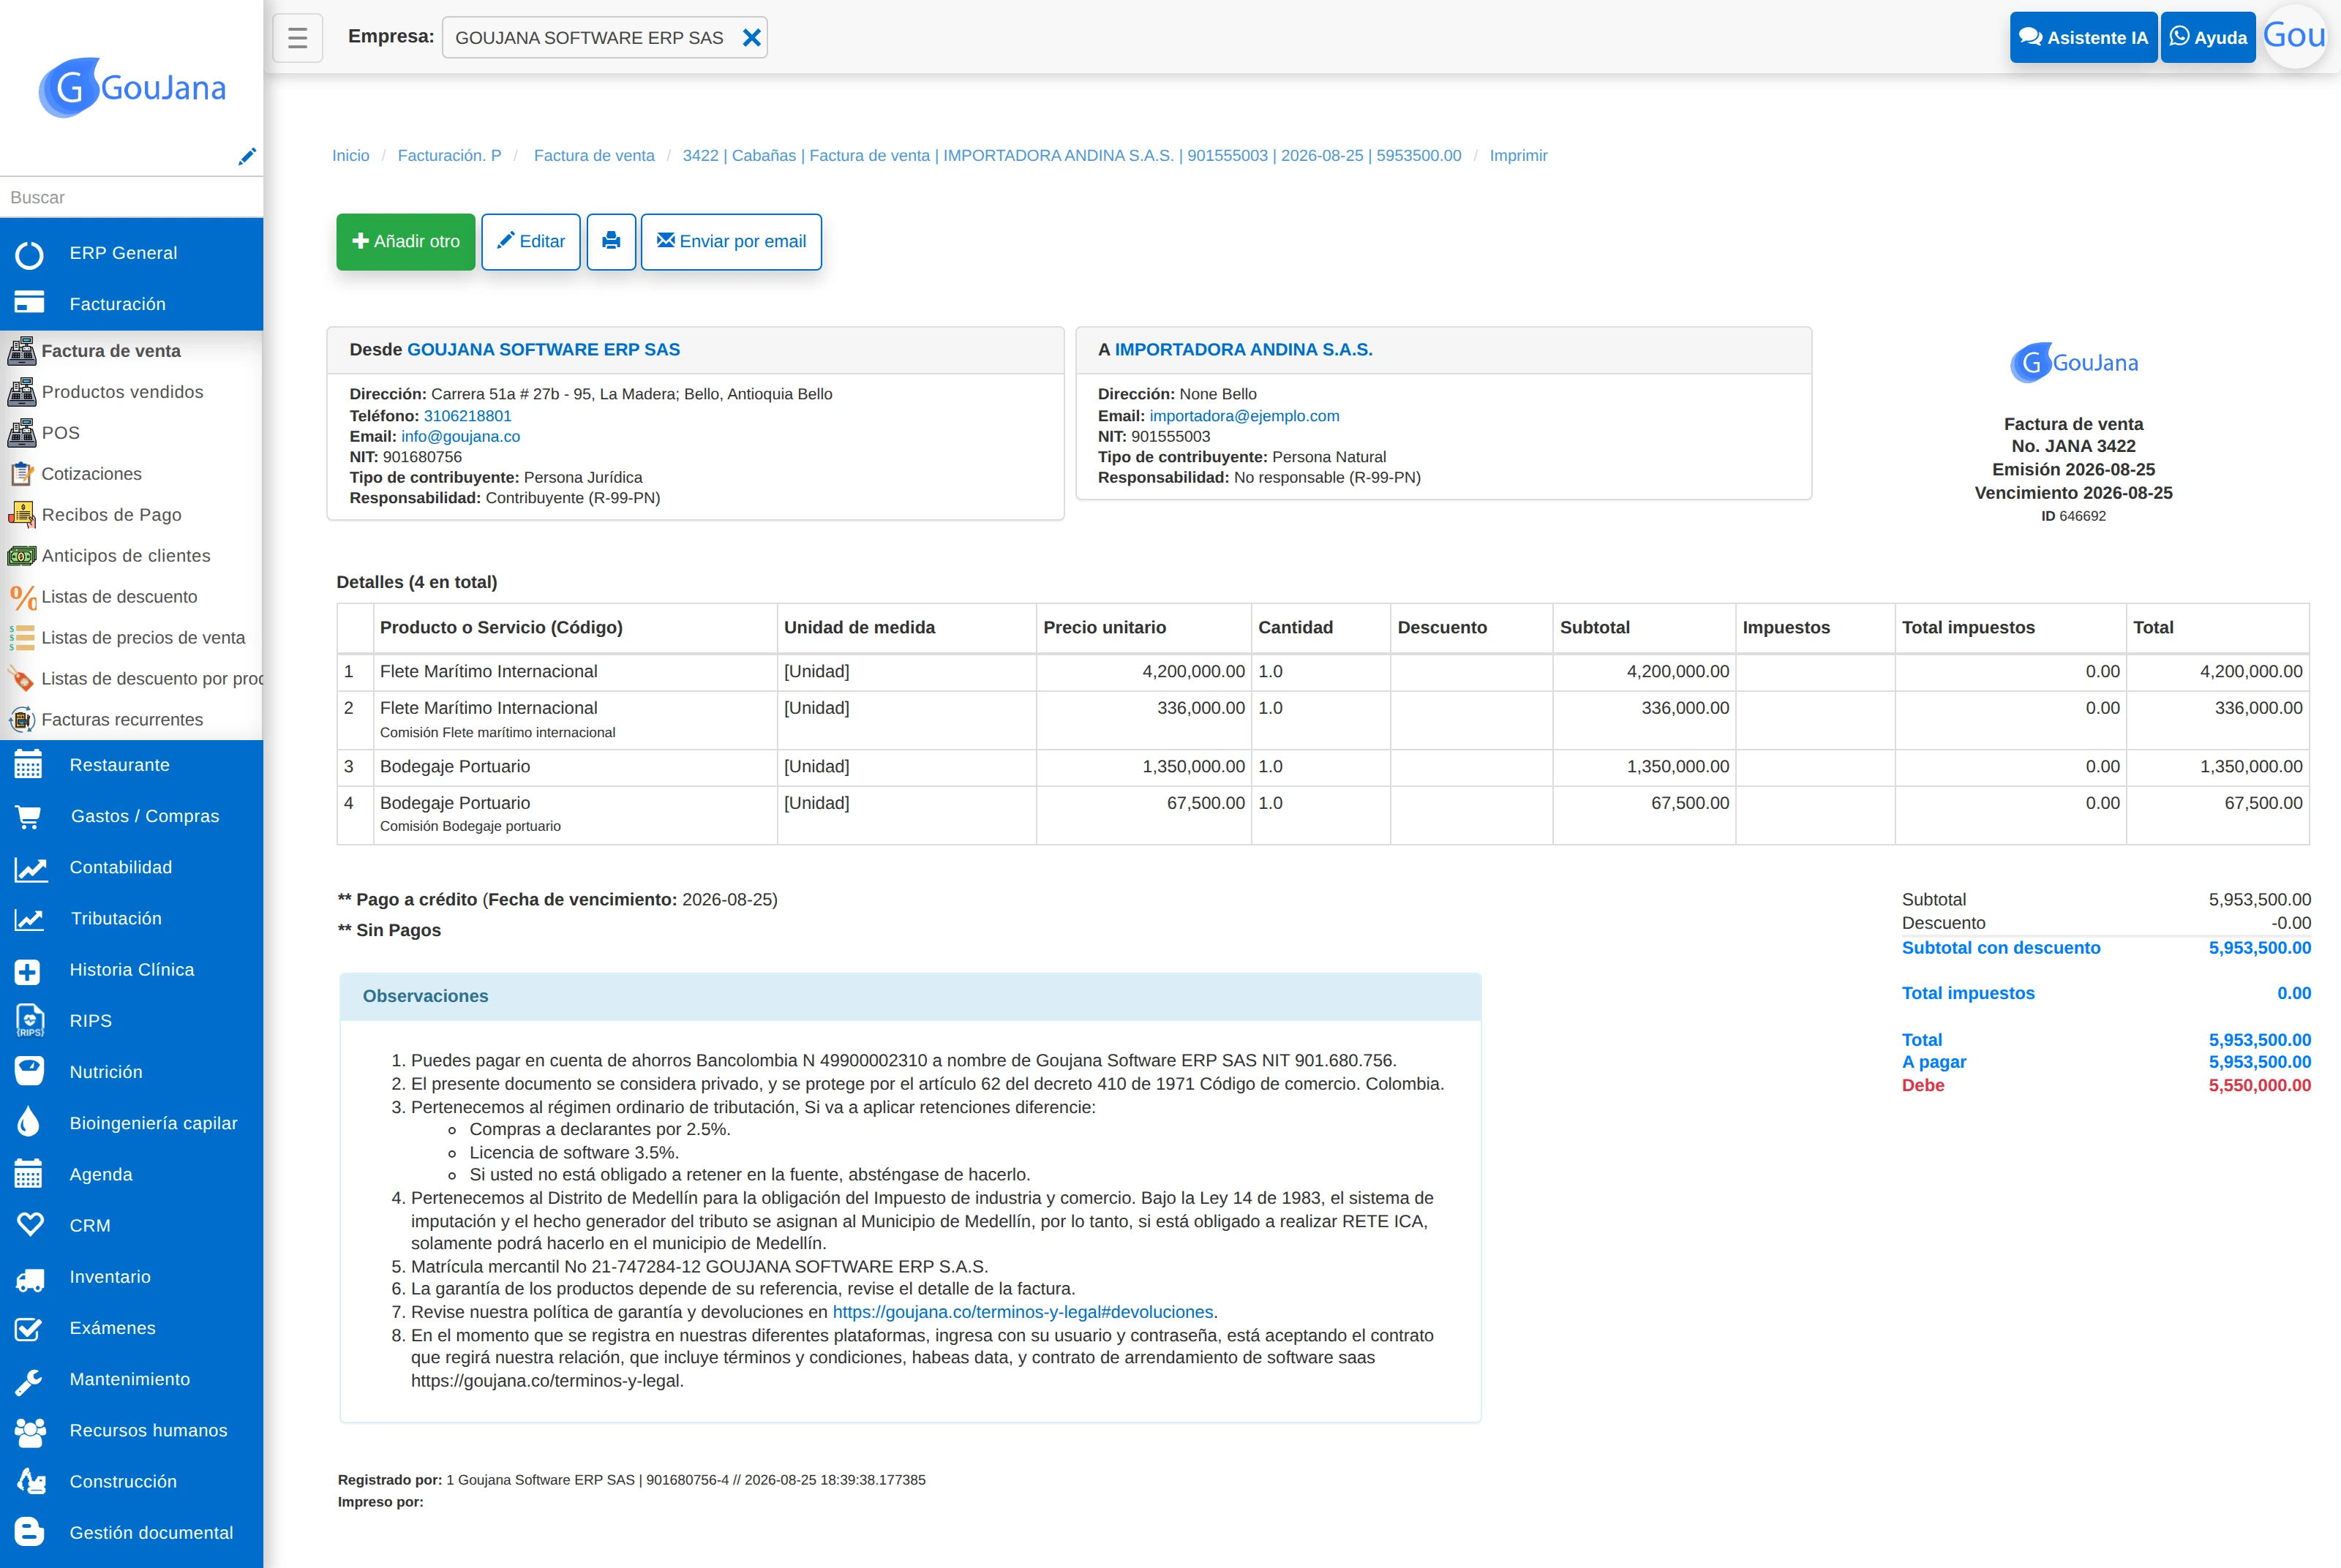The height and width of the screenshot is (1568, 2341).
Task: Click the Listas de descuento percent icon
Action: (x=21, y=597)
